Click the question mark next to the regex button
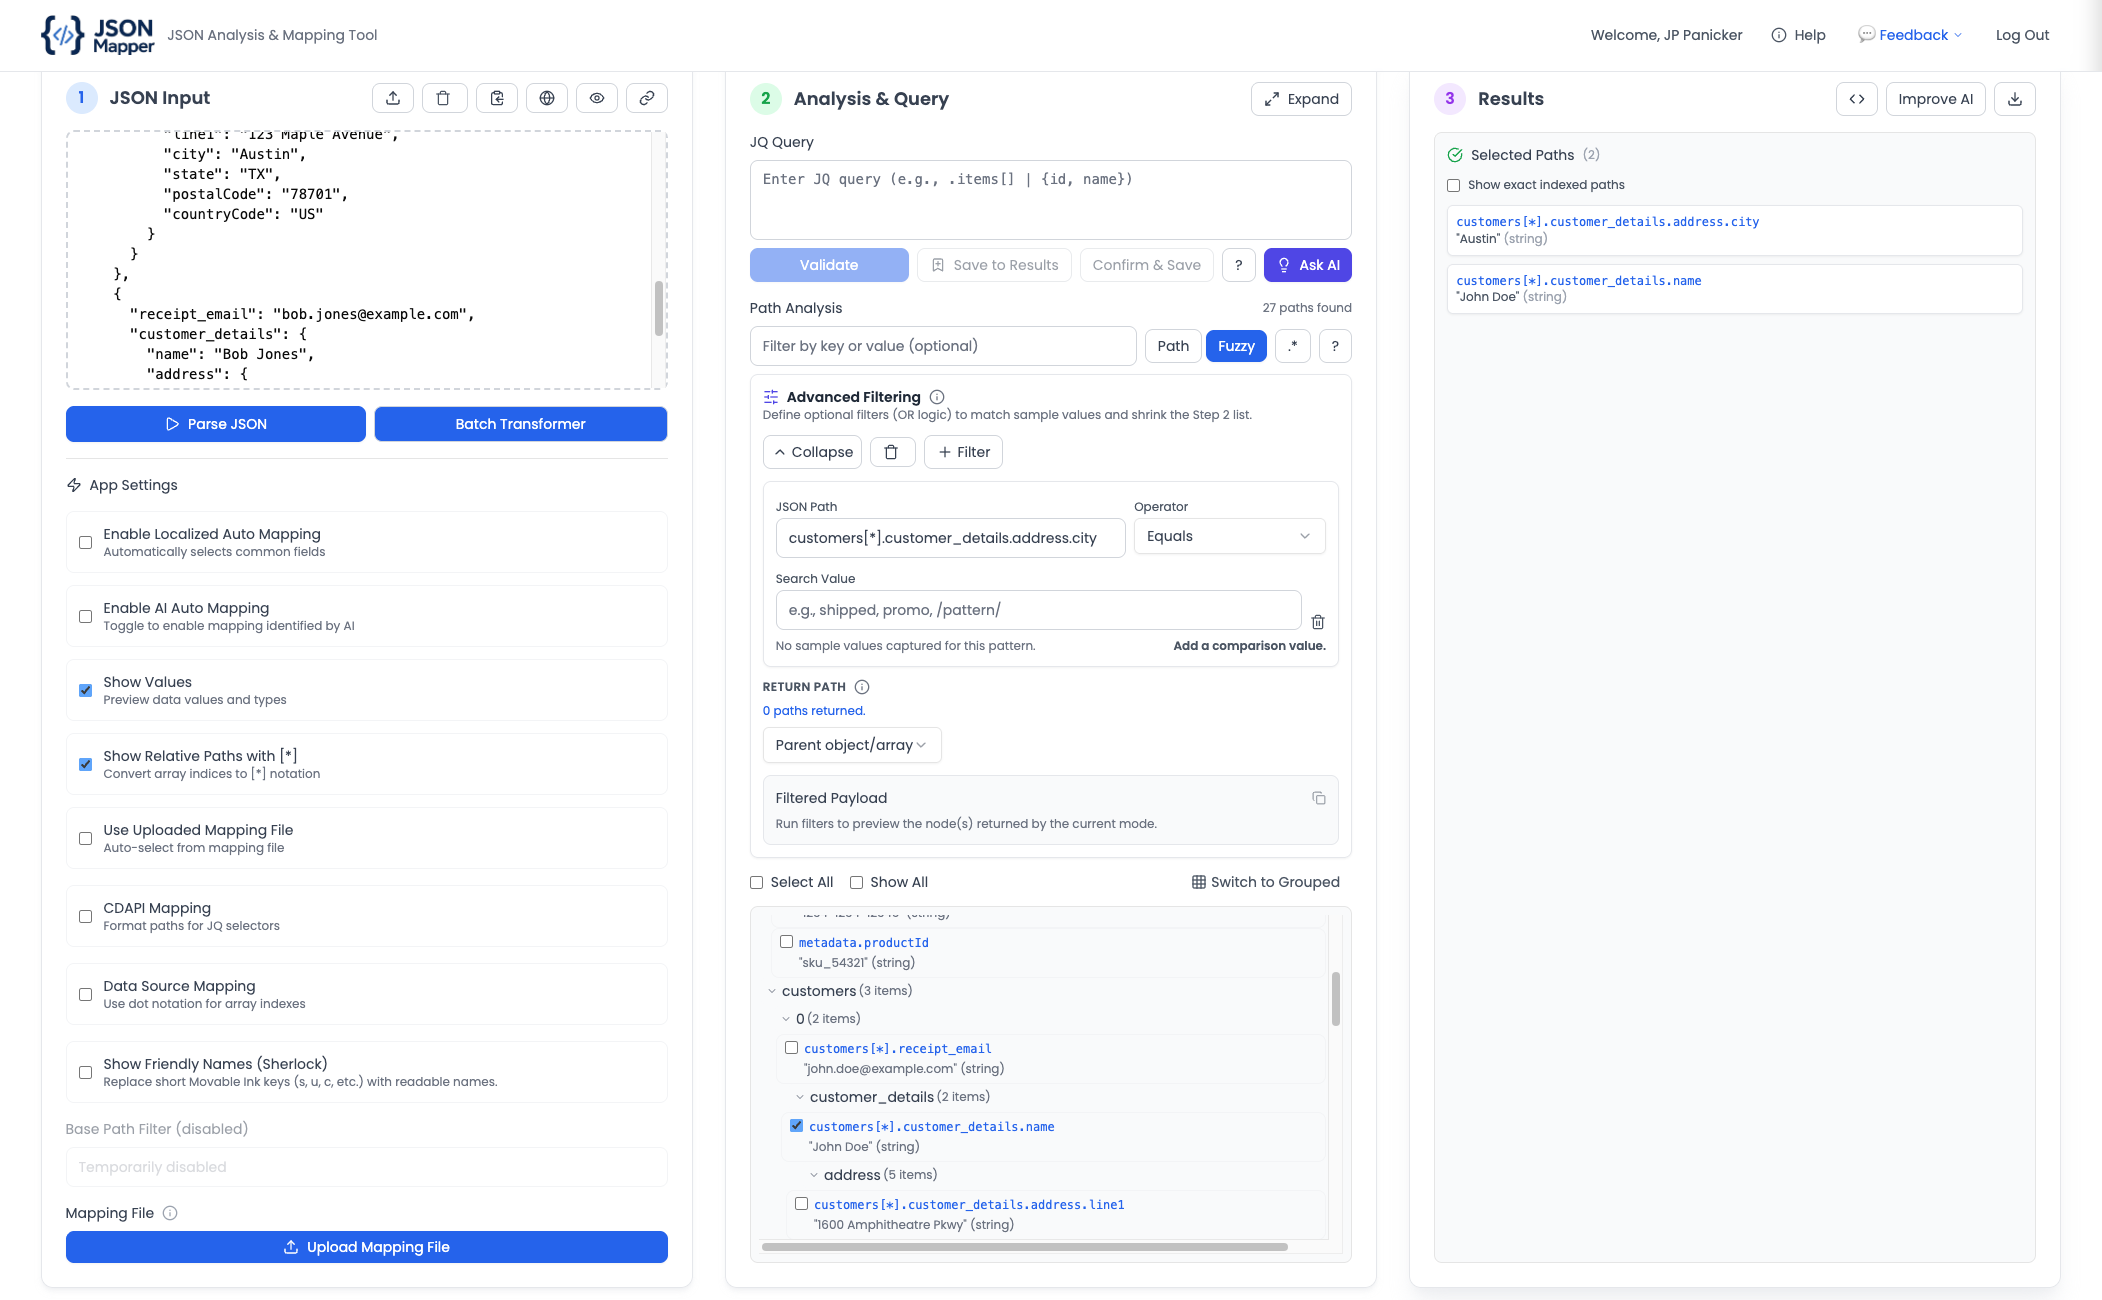This screenshot has height=1300, width=2102. pyautogui.click(x=1335, y=346)
